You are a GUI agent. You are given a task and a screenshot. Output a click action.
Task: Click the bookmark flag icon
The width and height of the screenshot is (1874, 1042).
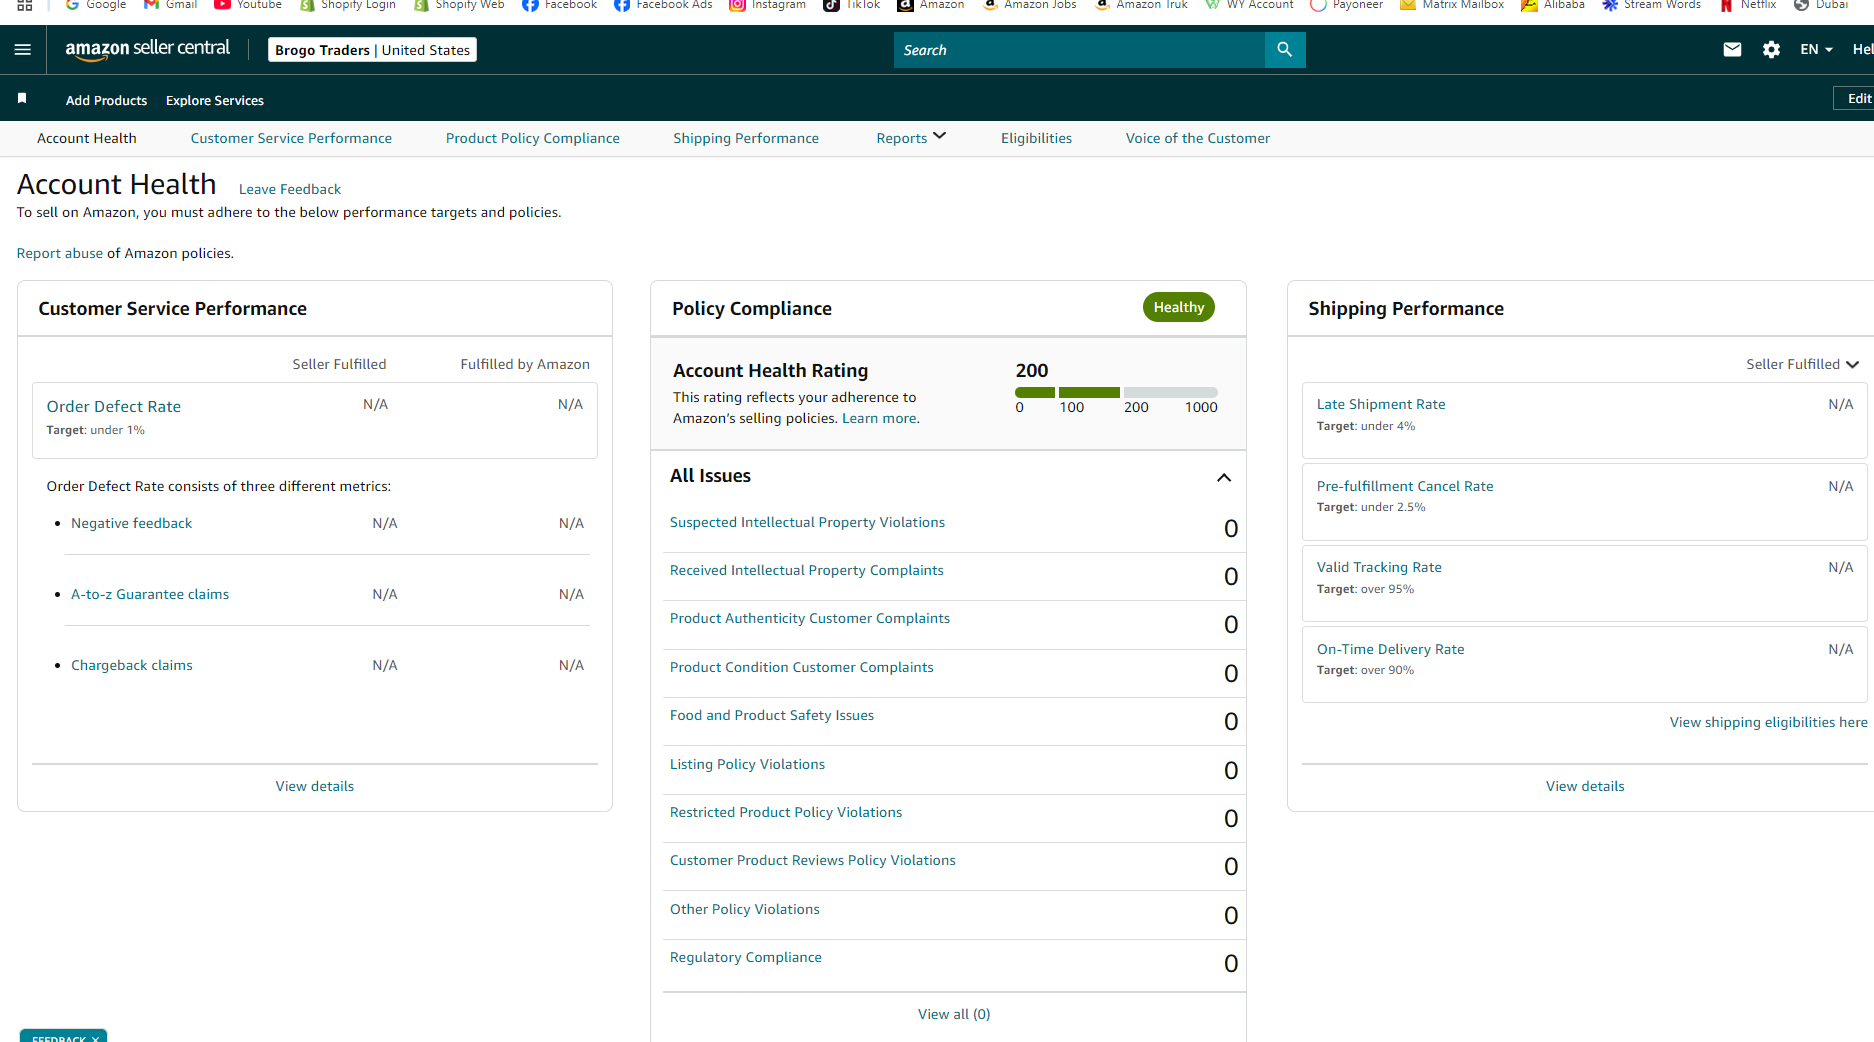(x=22, y=99)
